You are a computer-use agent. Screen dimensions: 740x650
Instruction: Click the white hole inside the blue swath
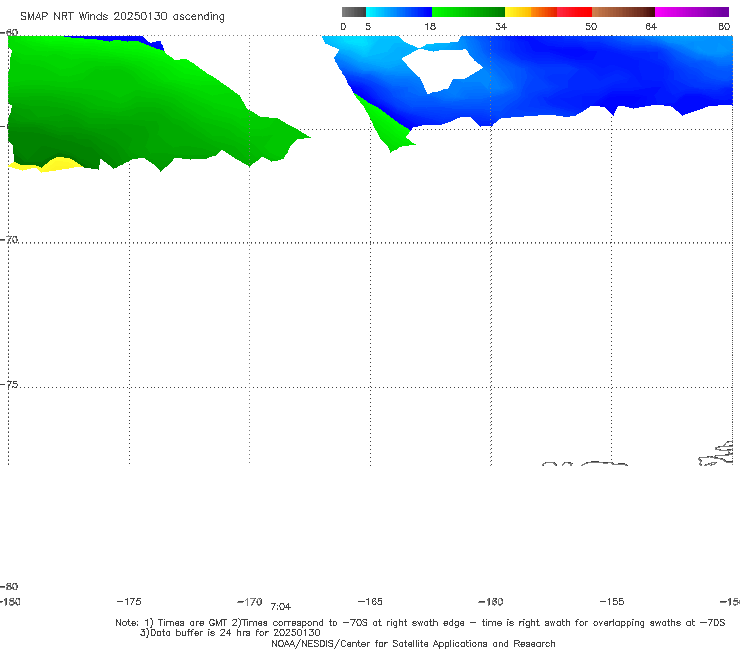[x=441, y=70]
